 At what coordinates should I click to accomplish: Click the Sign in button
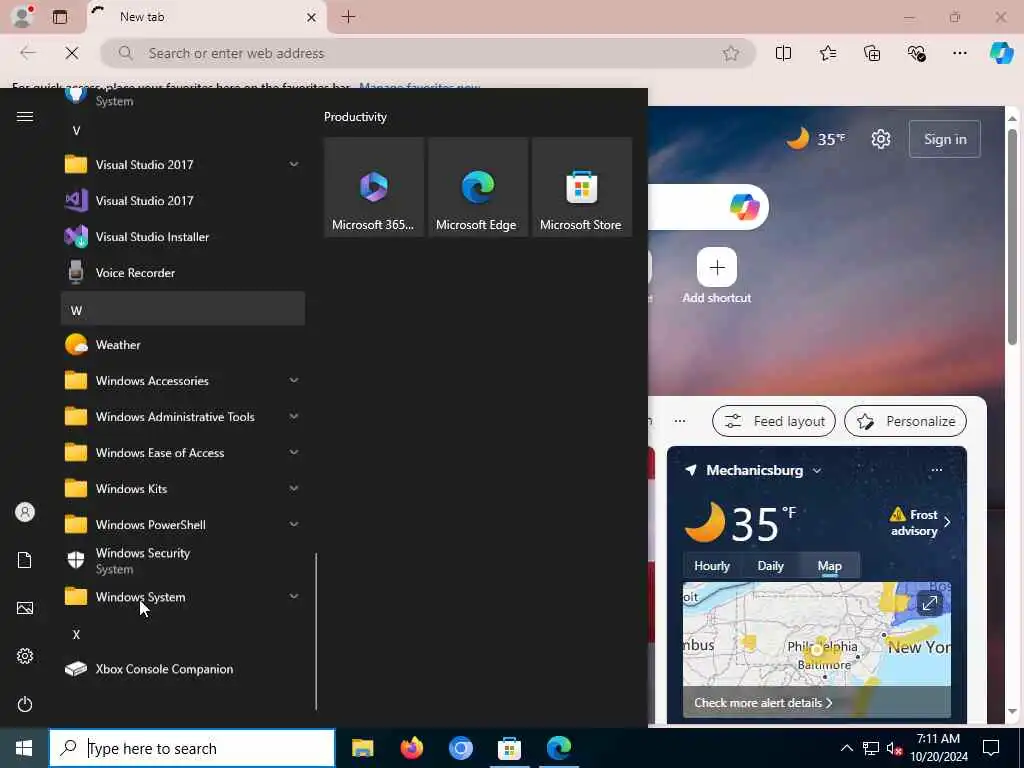[944, 139]
